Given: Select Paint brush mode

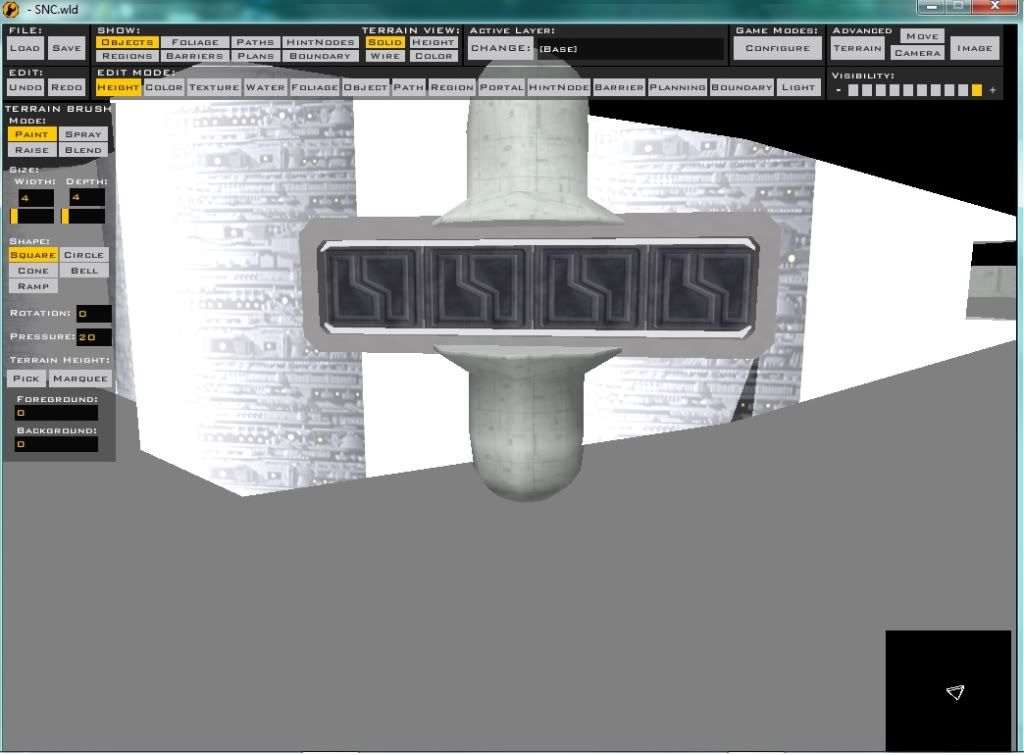Looking at the screenshot, I should [x=32, y=134].
